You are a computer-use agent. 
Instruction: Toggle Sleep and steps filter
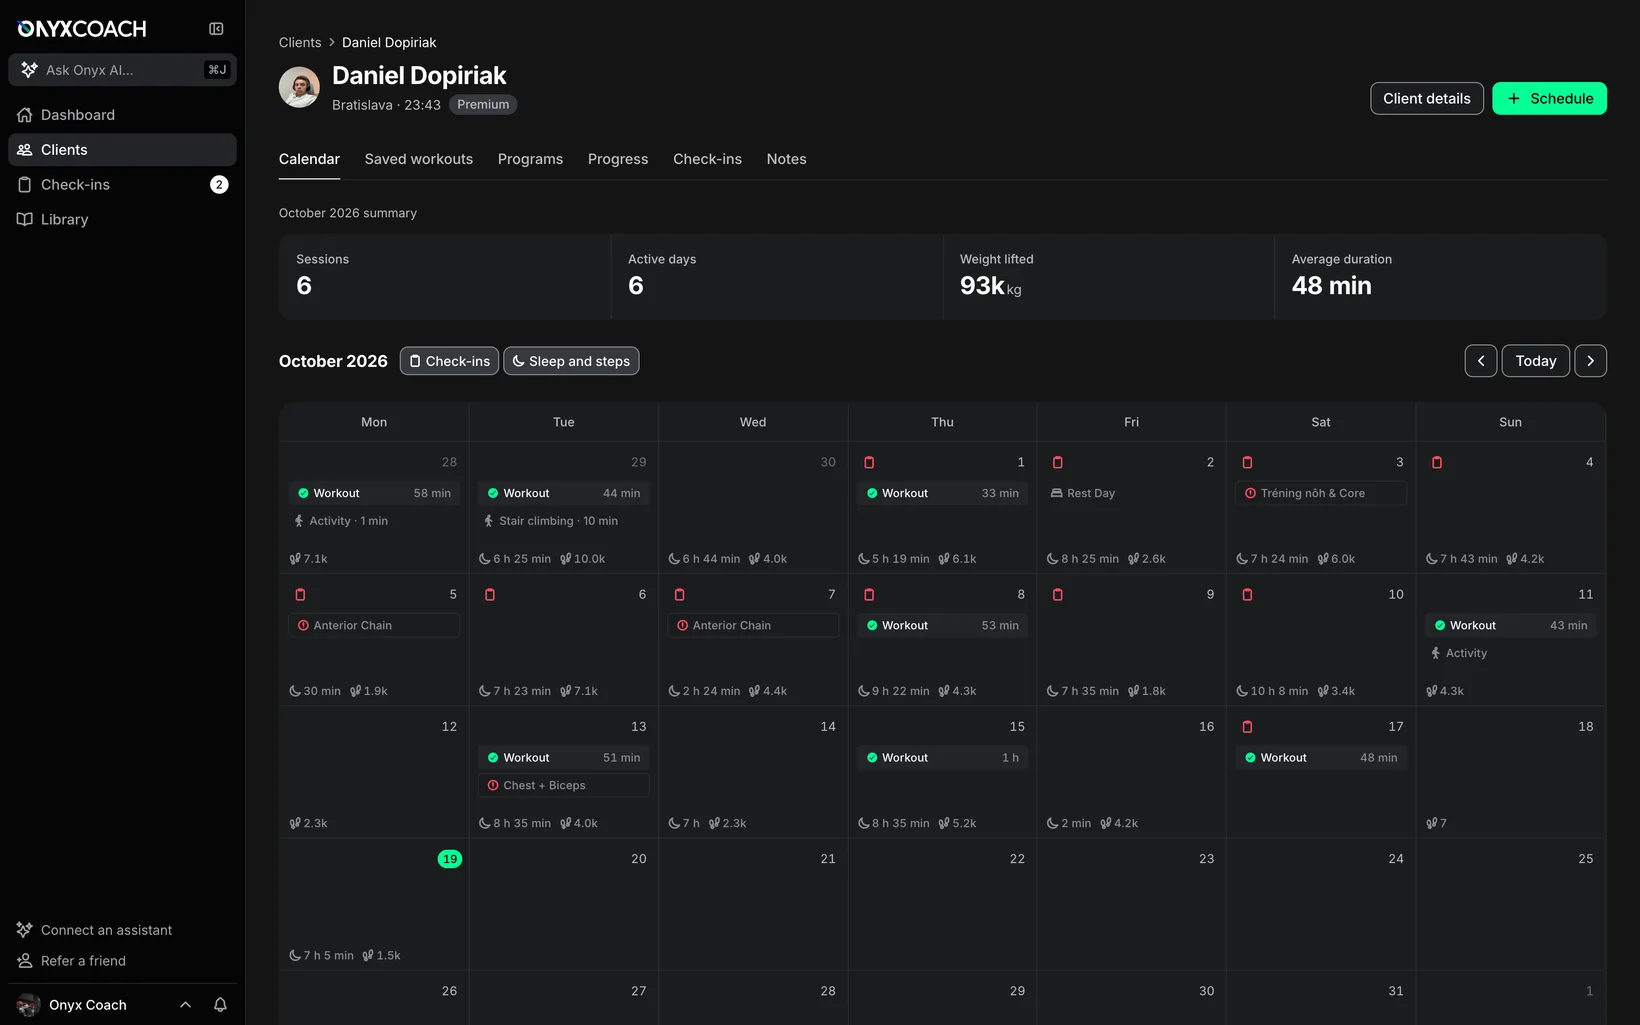coord(571,361)
